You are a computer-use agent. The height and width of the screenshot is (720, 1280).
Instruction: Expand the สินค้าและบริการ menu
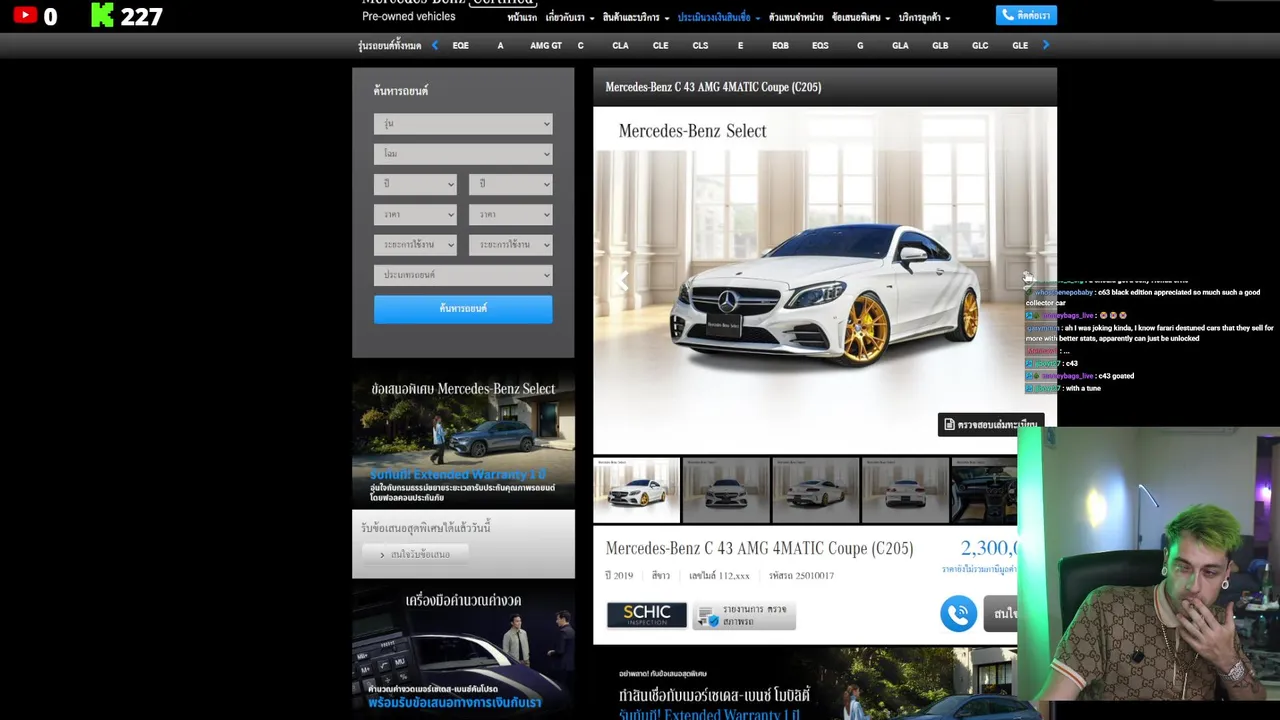point(635,17)
